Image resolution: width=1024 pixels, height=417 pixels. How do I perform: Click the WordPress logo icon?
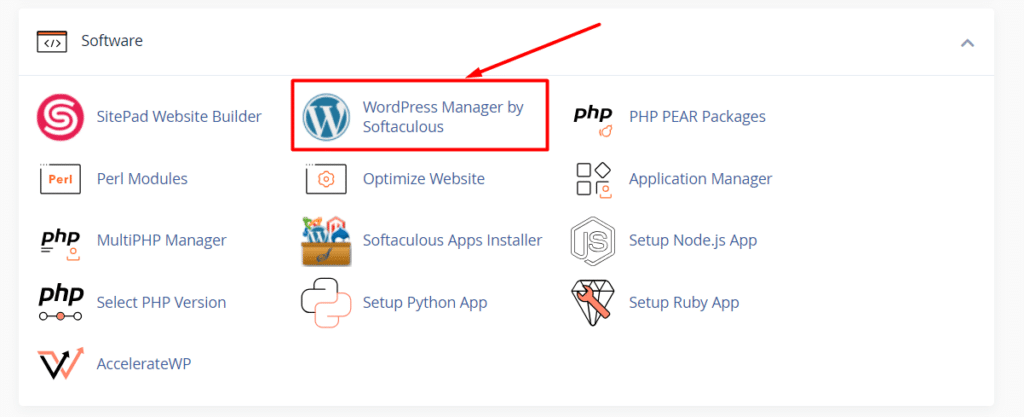point(327,117)
